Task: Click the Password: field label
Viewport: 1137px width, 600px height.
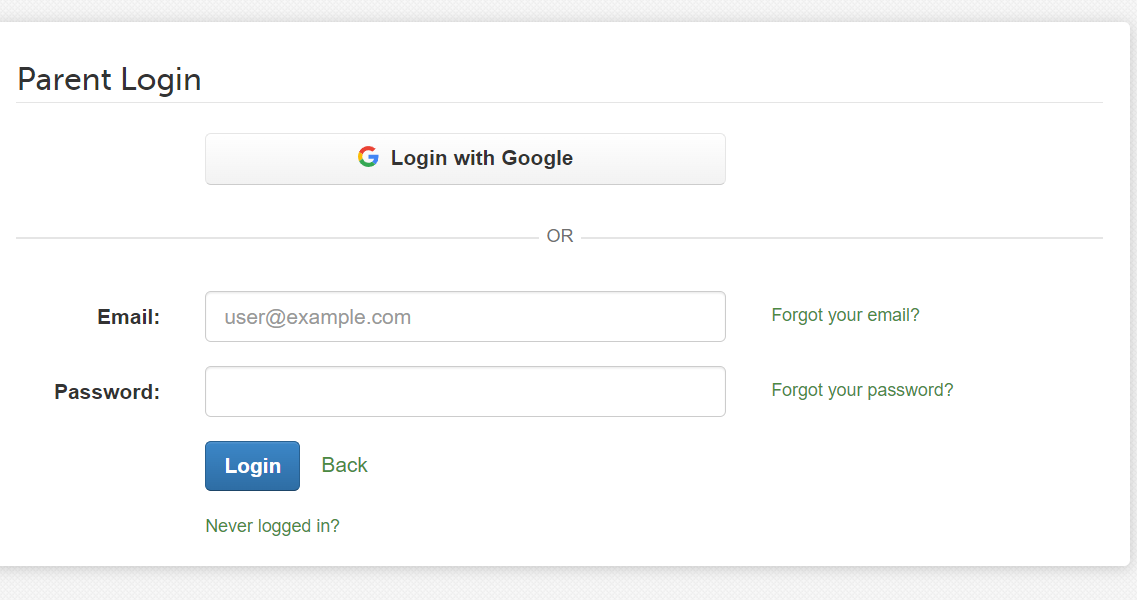Action: point(107,392)
